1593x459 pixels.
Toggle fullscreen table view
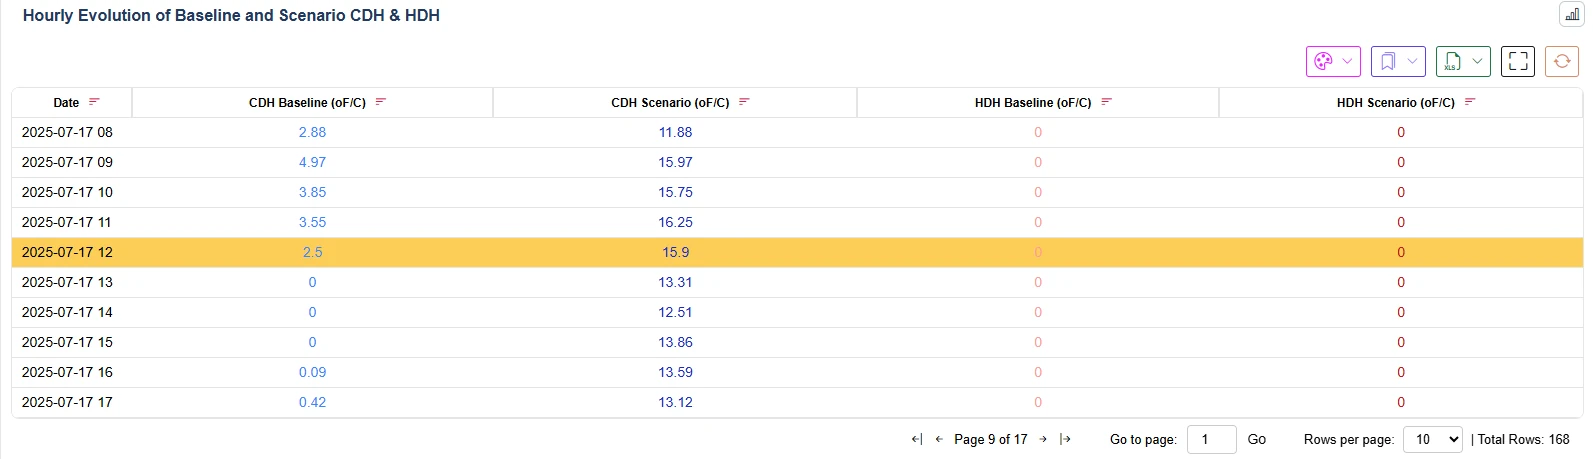pos(1518,61)
